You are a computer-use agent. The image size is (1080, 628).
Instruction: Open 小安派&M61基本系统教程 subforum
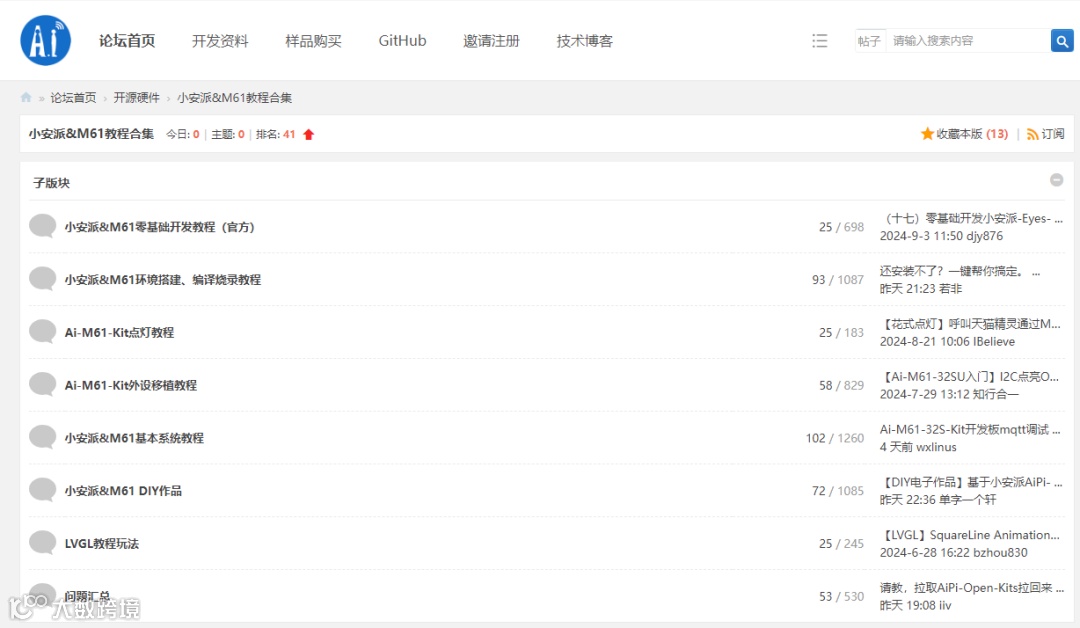tap(134, 438)
